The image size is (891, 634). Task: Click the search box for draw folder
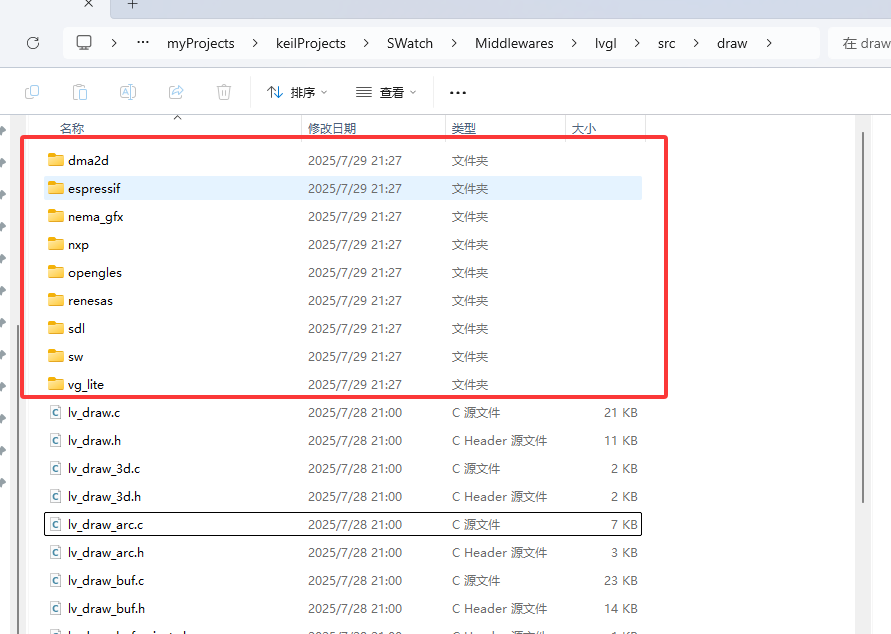tap(862, 43)
